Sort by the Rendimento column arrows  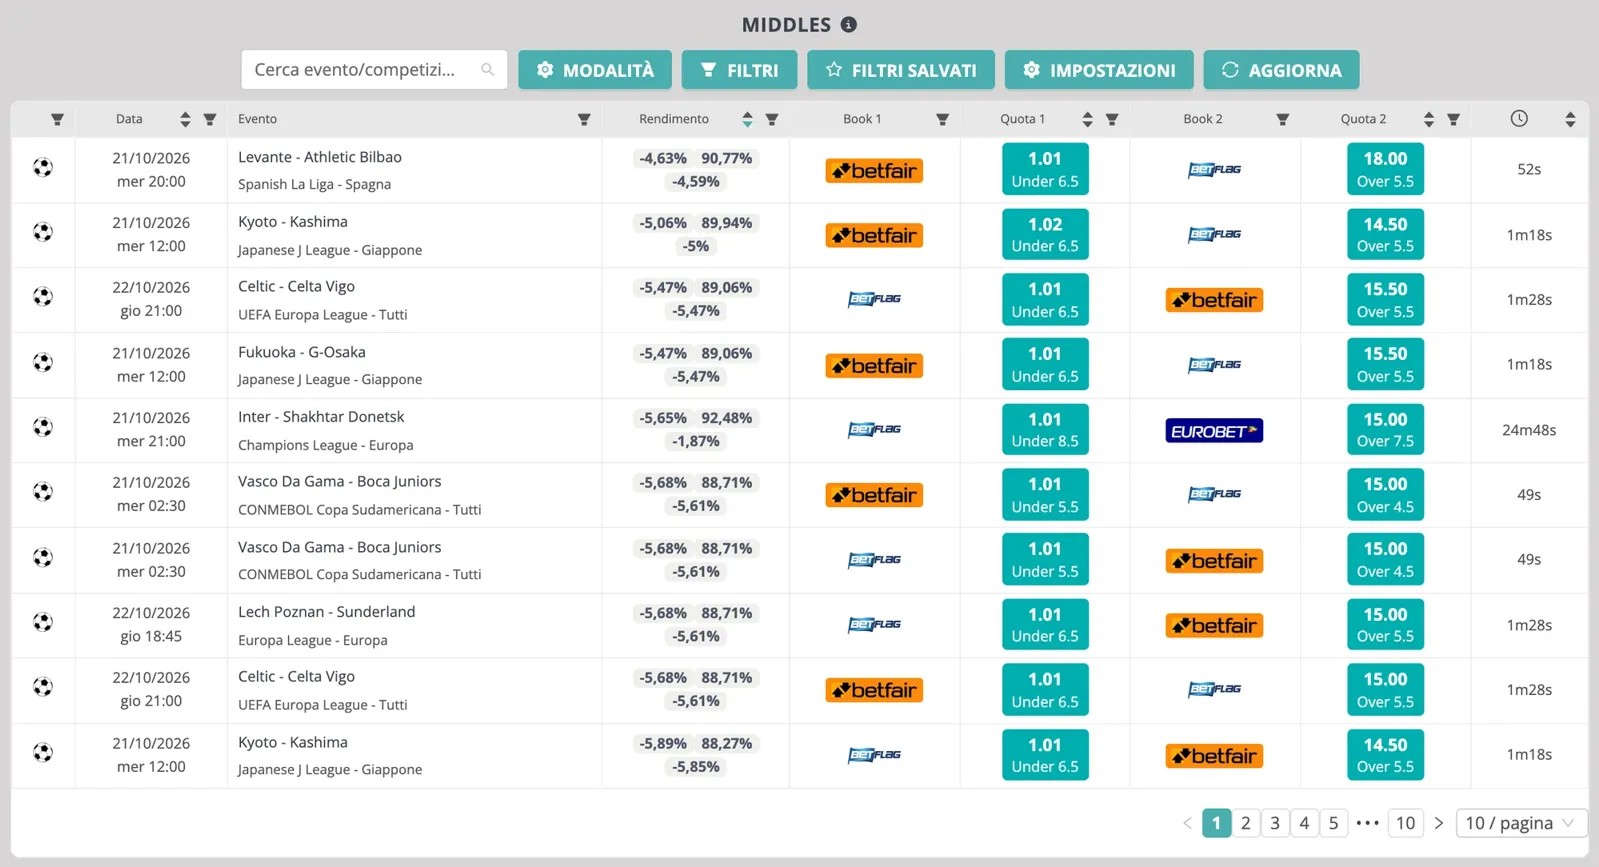(747, 120)
